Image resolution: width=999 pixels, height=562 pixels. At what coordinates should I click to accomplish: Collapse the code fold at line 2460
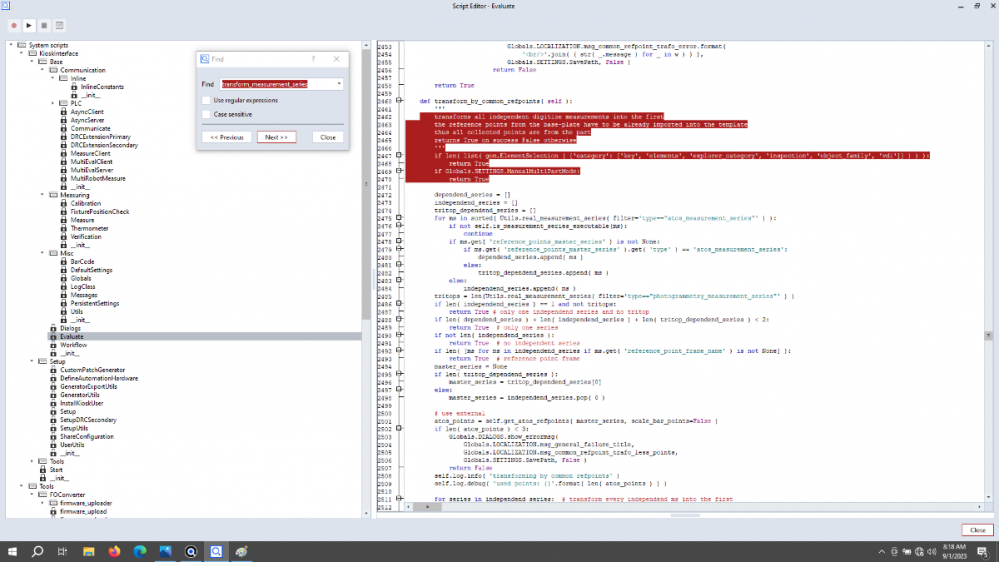click(400, 101)
